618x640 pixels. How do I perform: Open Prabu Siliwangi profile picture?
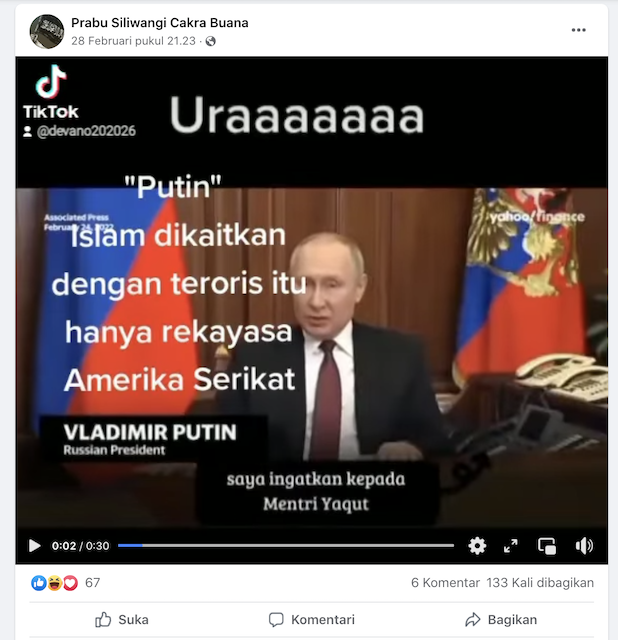(x=47, y=31)
